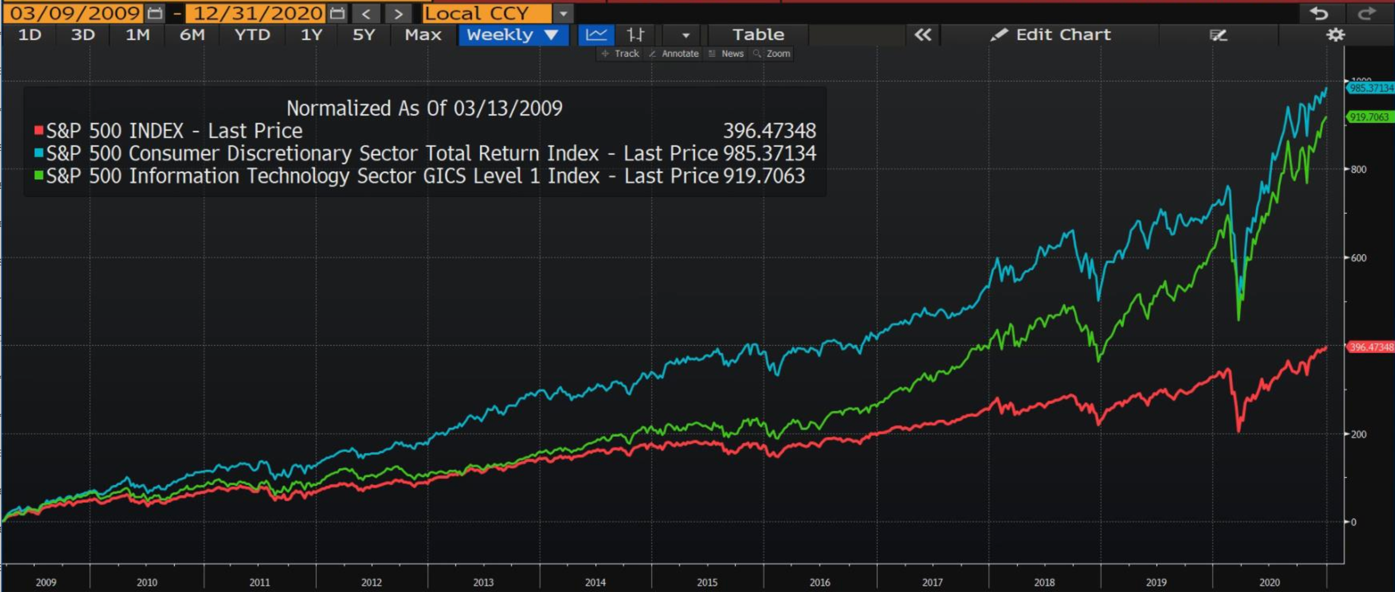Click green Information Technology legend swatch
Screen dimensions: 1395x592
tap(39, 176)
